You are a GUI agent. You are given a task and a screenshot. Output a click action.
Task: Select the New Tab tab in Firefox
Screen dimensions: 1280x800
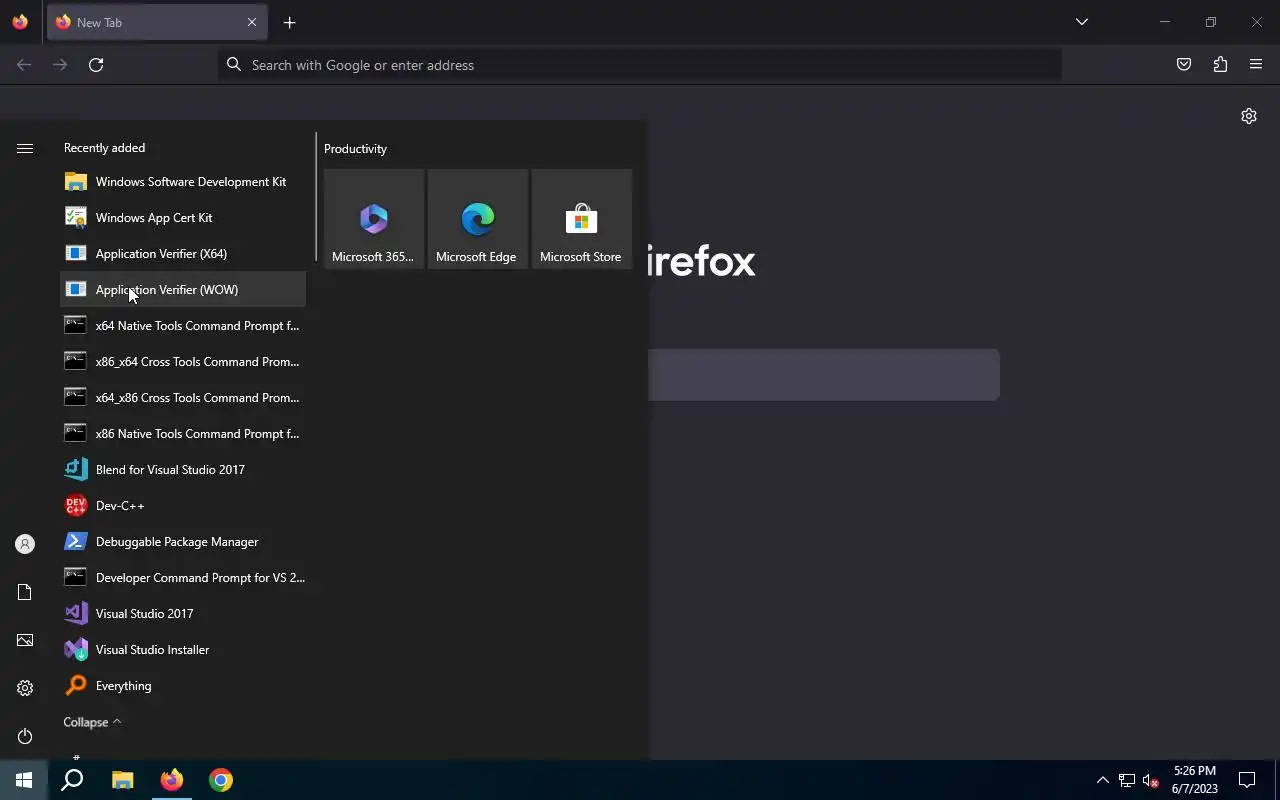[x=157, y=22]
